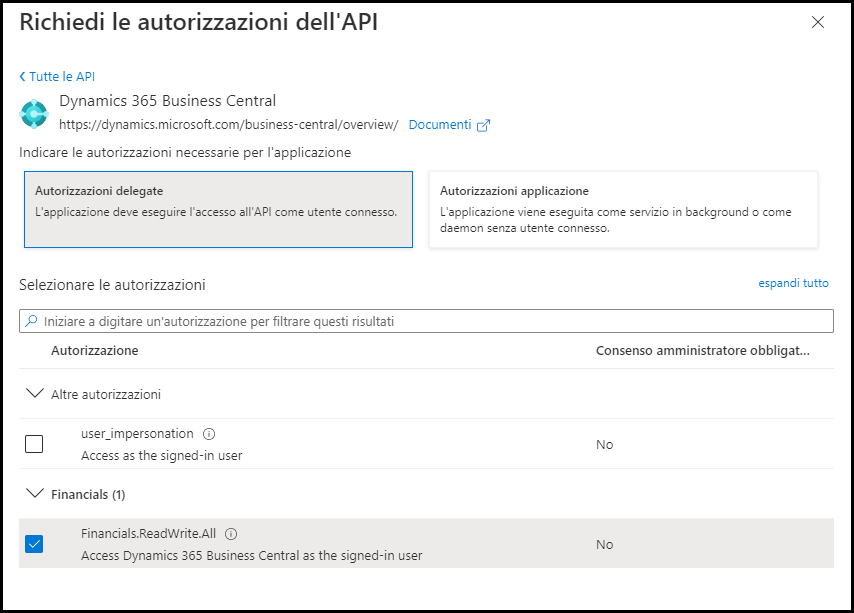This screenshot has width=854, height=613.
Task: Select the Autorizzazioni applicazione option
Action: [x=623, y=209]
